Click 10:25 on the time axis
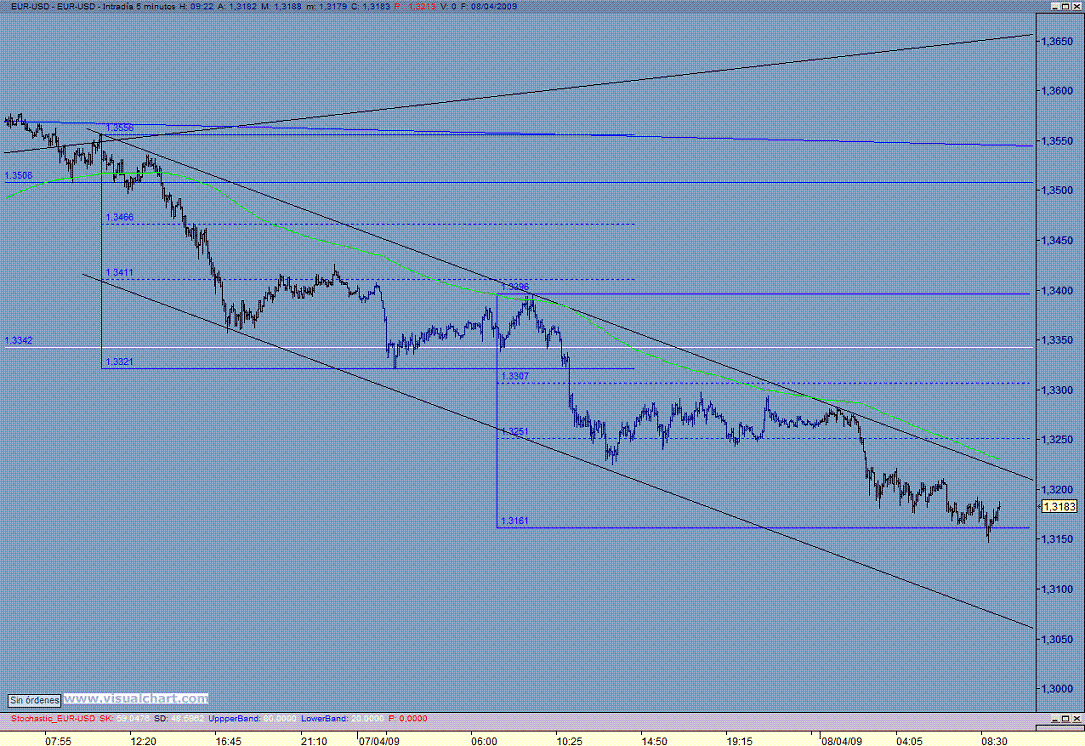This screenshot has height=746, width=1085. [569, 741]
